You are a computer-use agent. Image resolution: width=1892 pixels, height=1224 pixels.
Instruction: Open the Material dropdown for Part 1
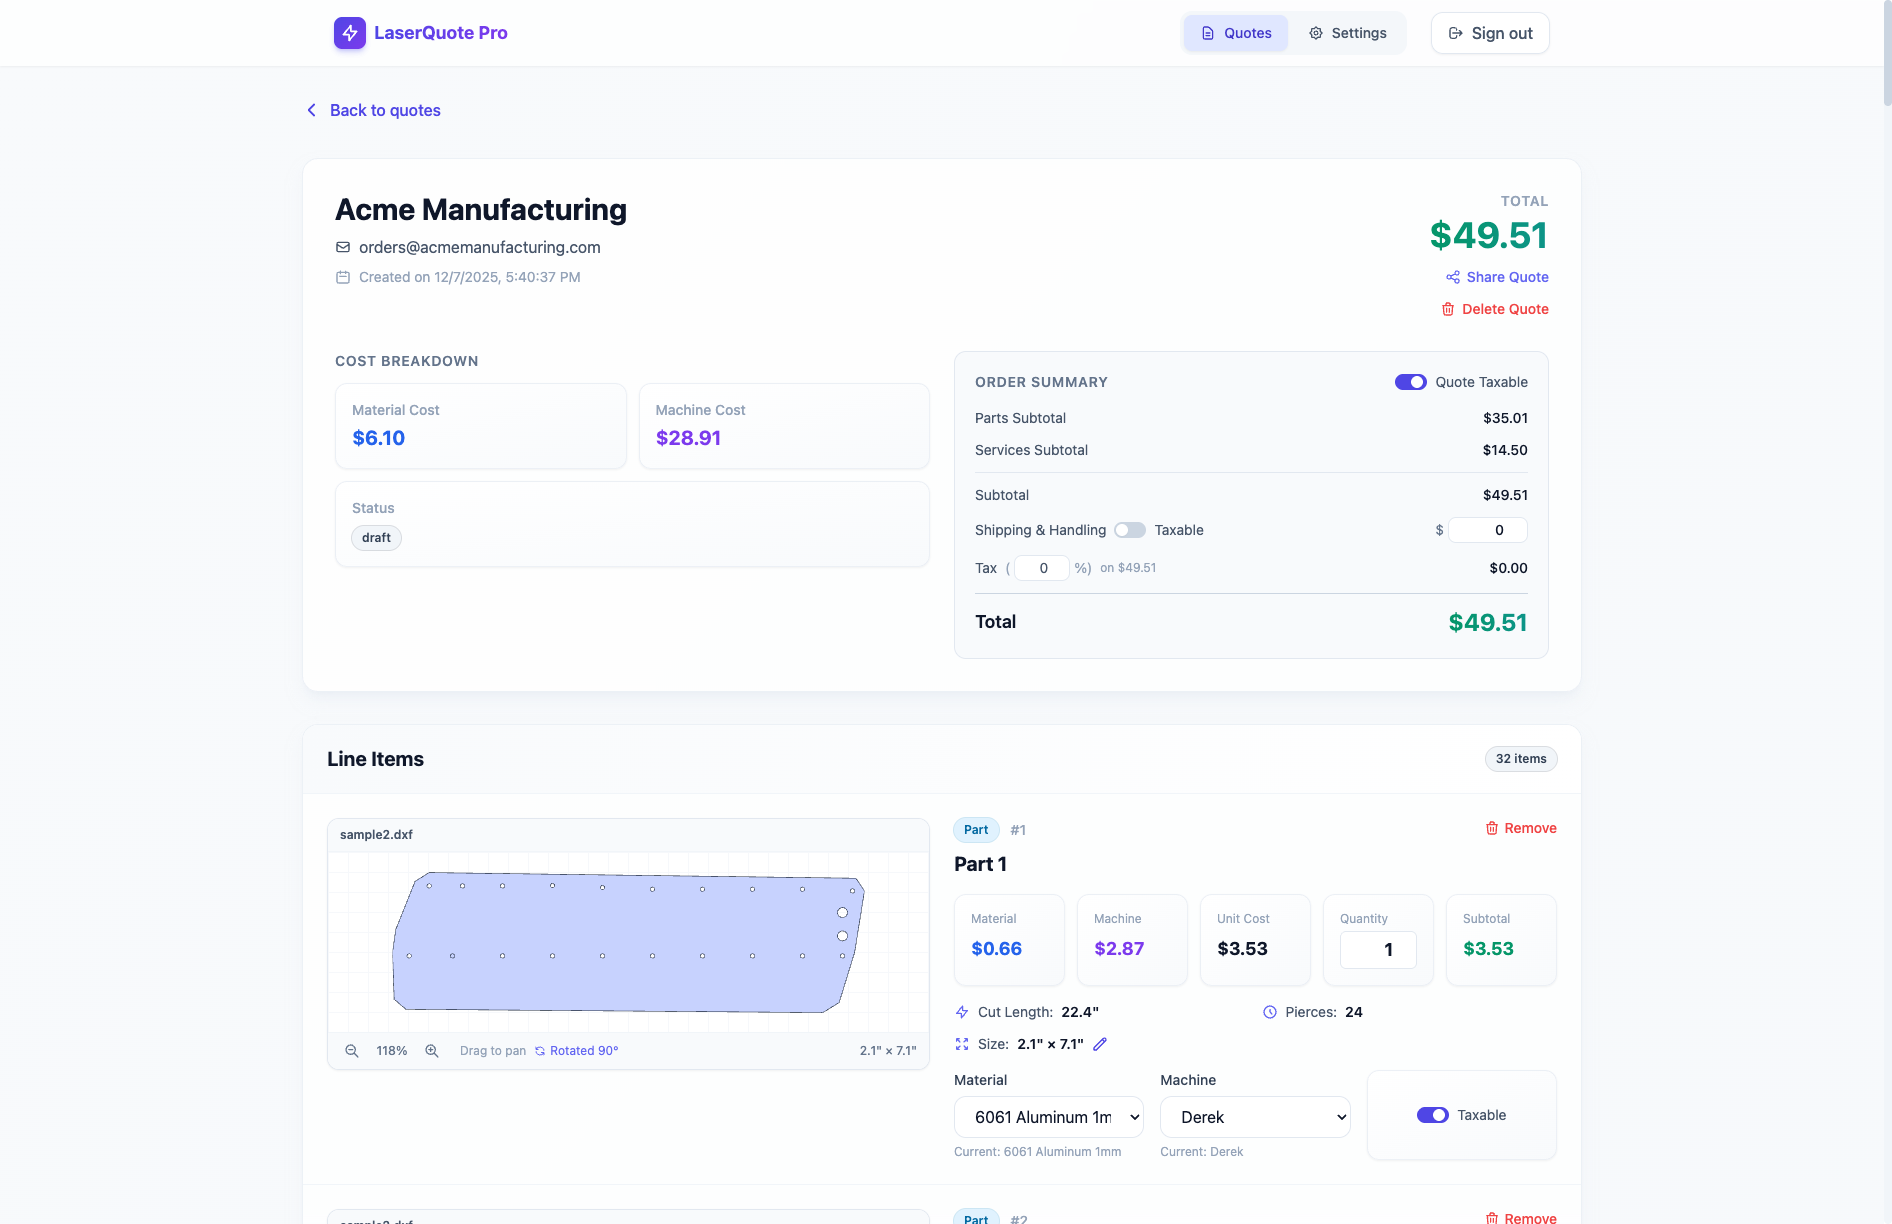[x=1048, y=1117]
